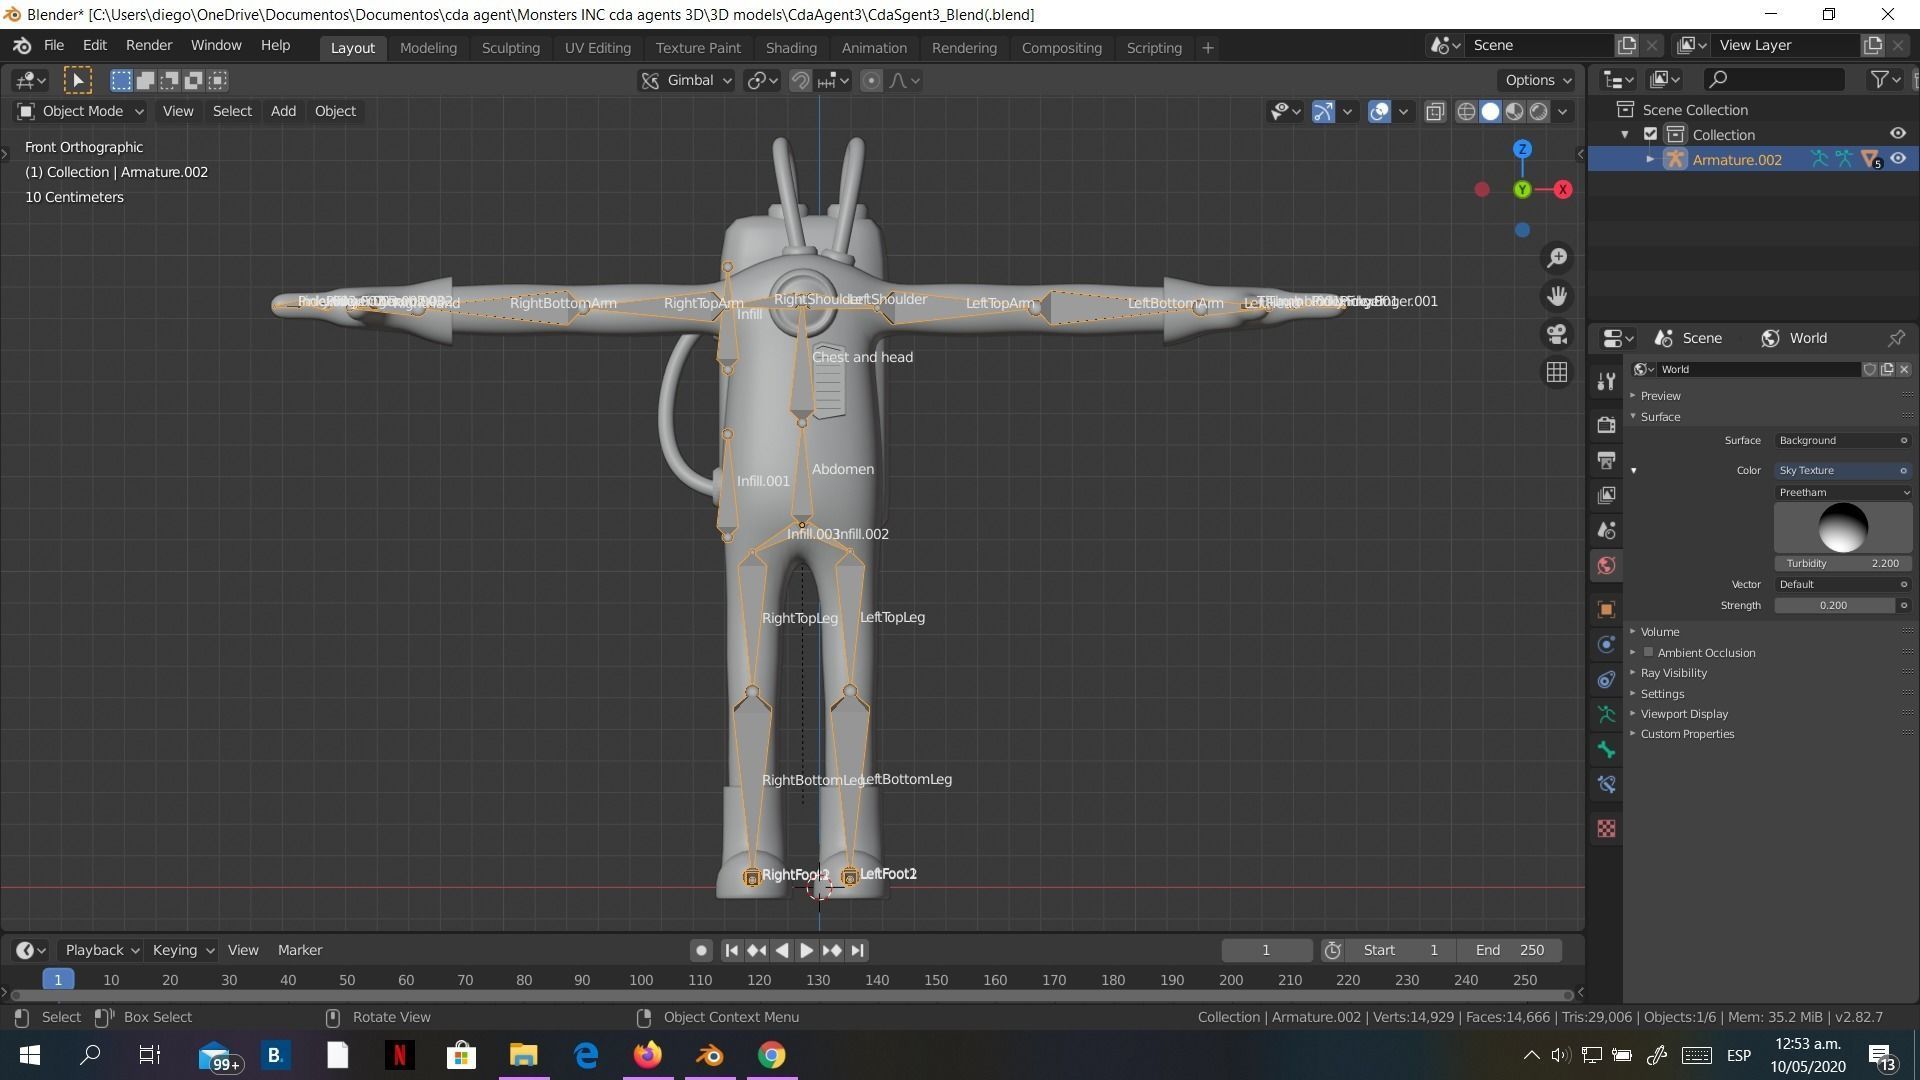This screenshot has height=1080, width=1920.
Task: Open the Render properties tab icon
Action: click(x=1606, y=425)
